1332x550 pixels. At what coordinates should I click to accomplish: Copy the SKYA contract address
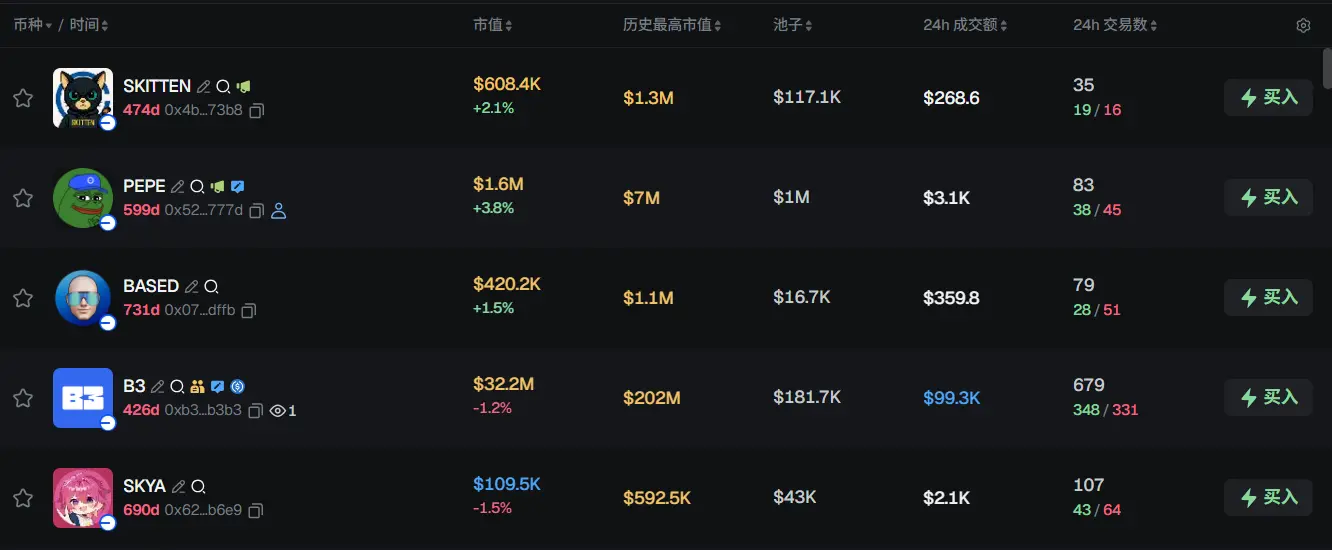[x=256, y=511]
